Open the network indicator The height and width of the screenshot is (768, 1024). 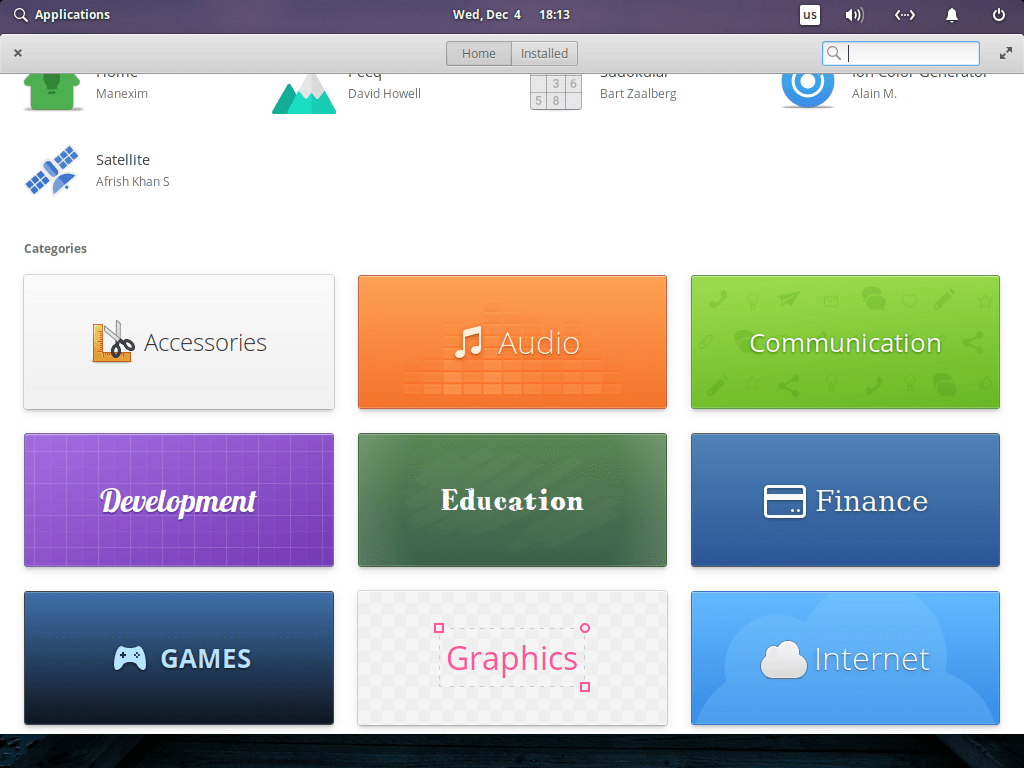[x=904, y=14]
